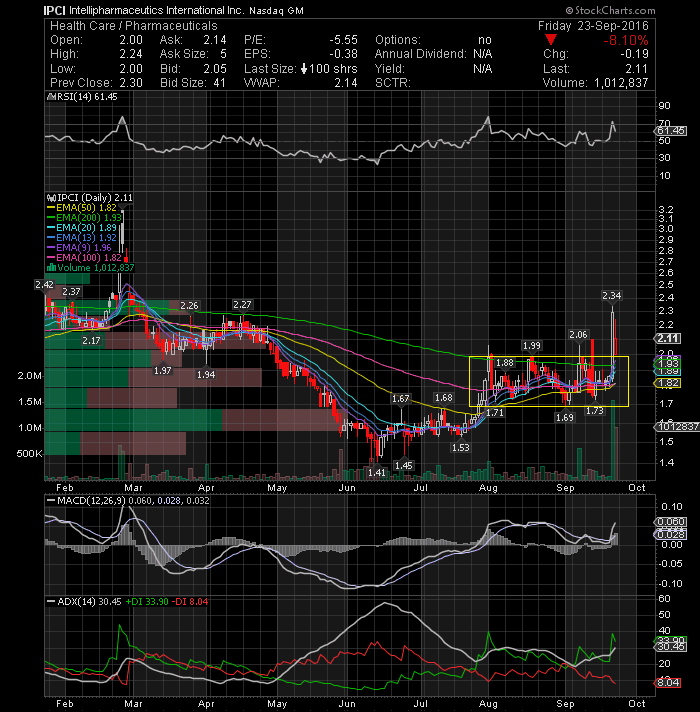
Task: Click the 1.41 low price callout
Action: click(377, 472)
